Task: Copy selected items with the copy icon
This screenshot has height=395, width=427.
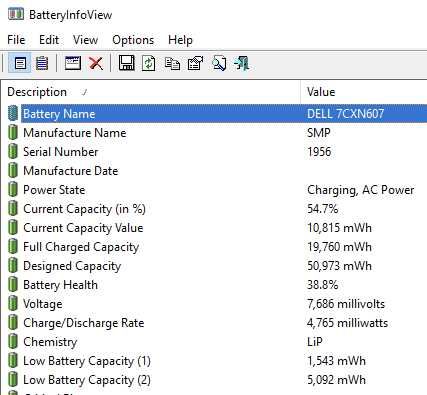Action: click(x=172, y=63)
